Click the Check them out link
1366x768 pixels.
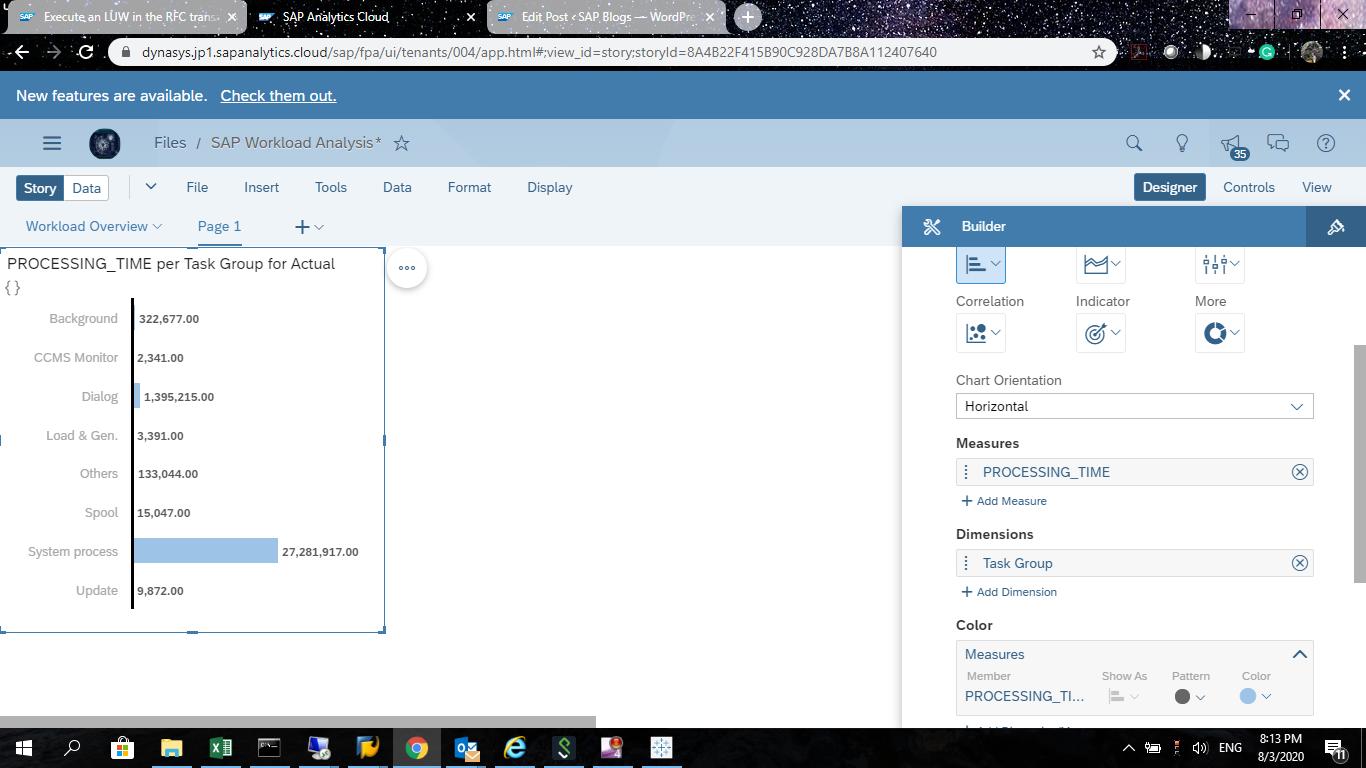click(278, 96)
